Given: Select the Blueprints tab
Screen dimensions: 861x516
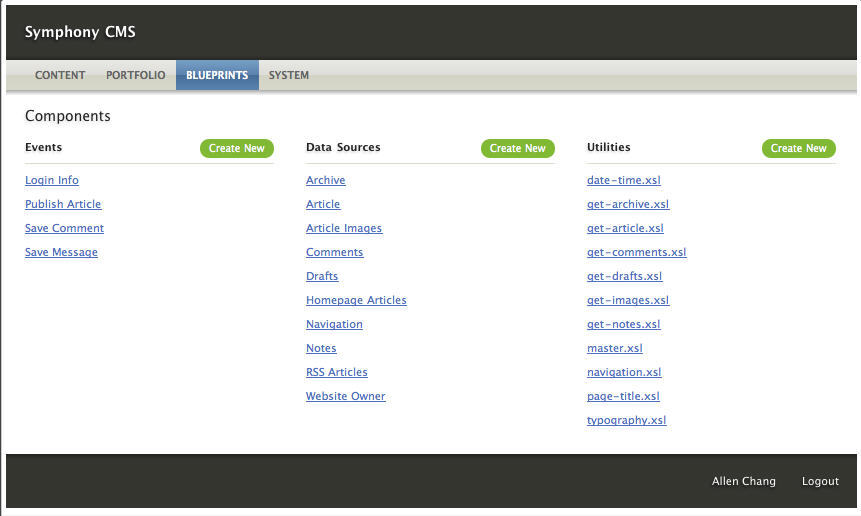Looking at the screenshot, I should click(x=217, y=75).
